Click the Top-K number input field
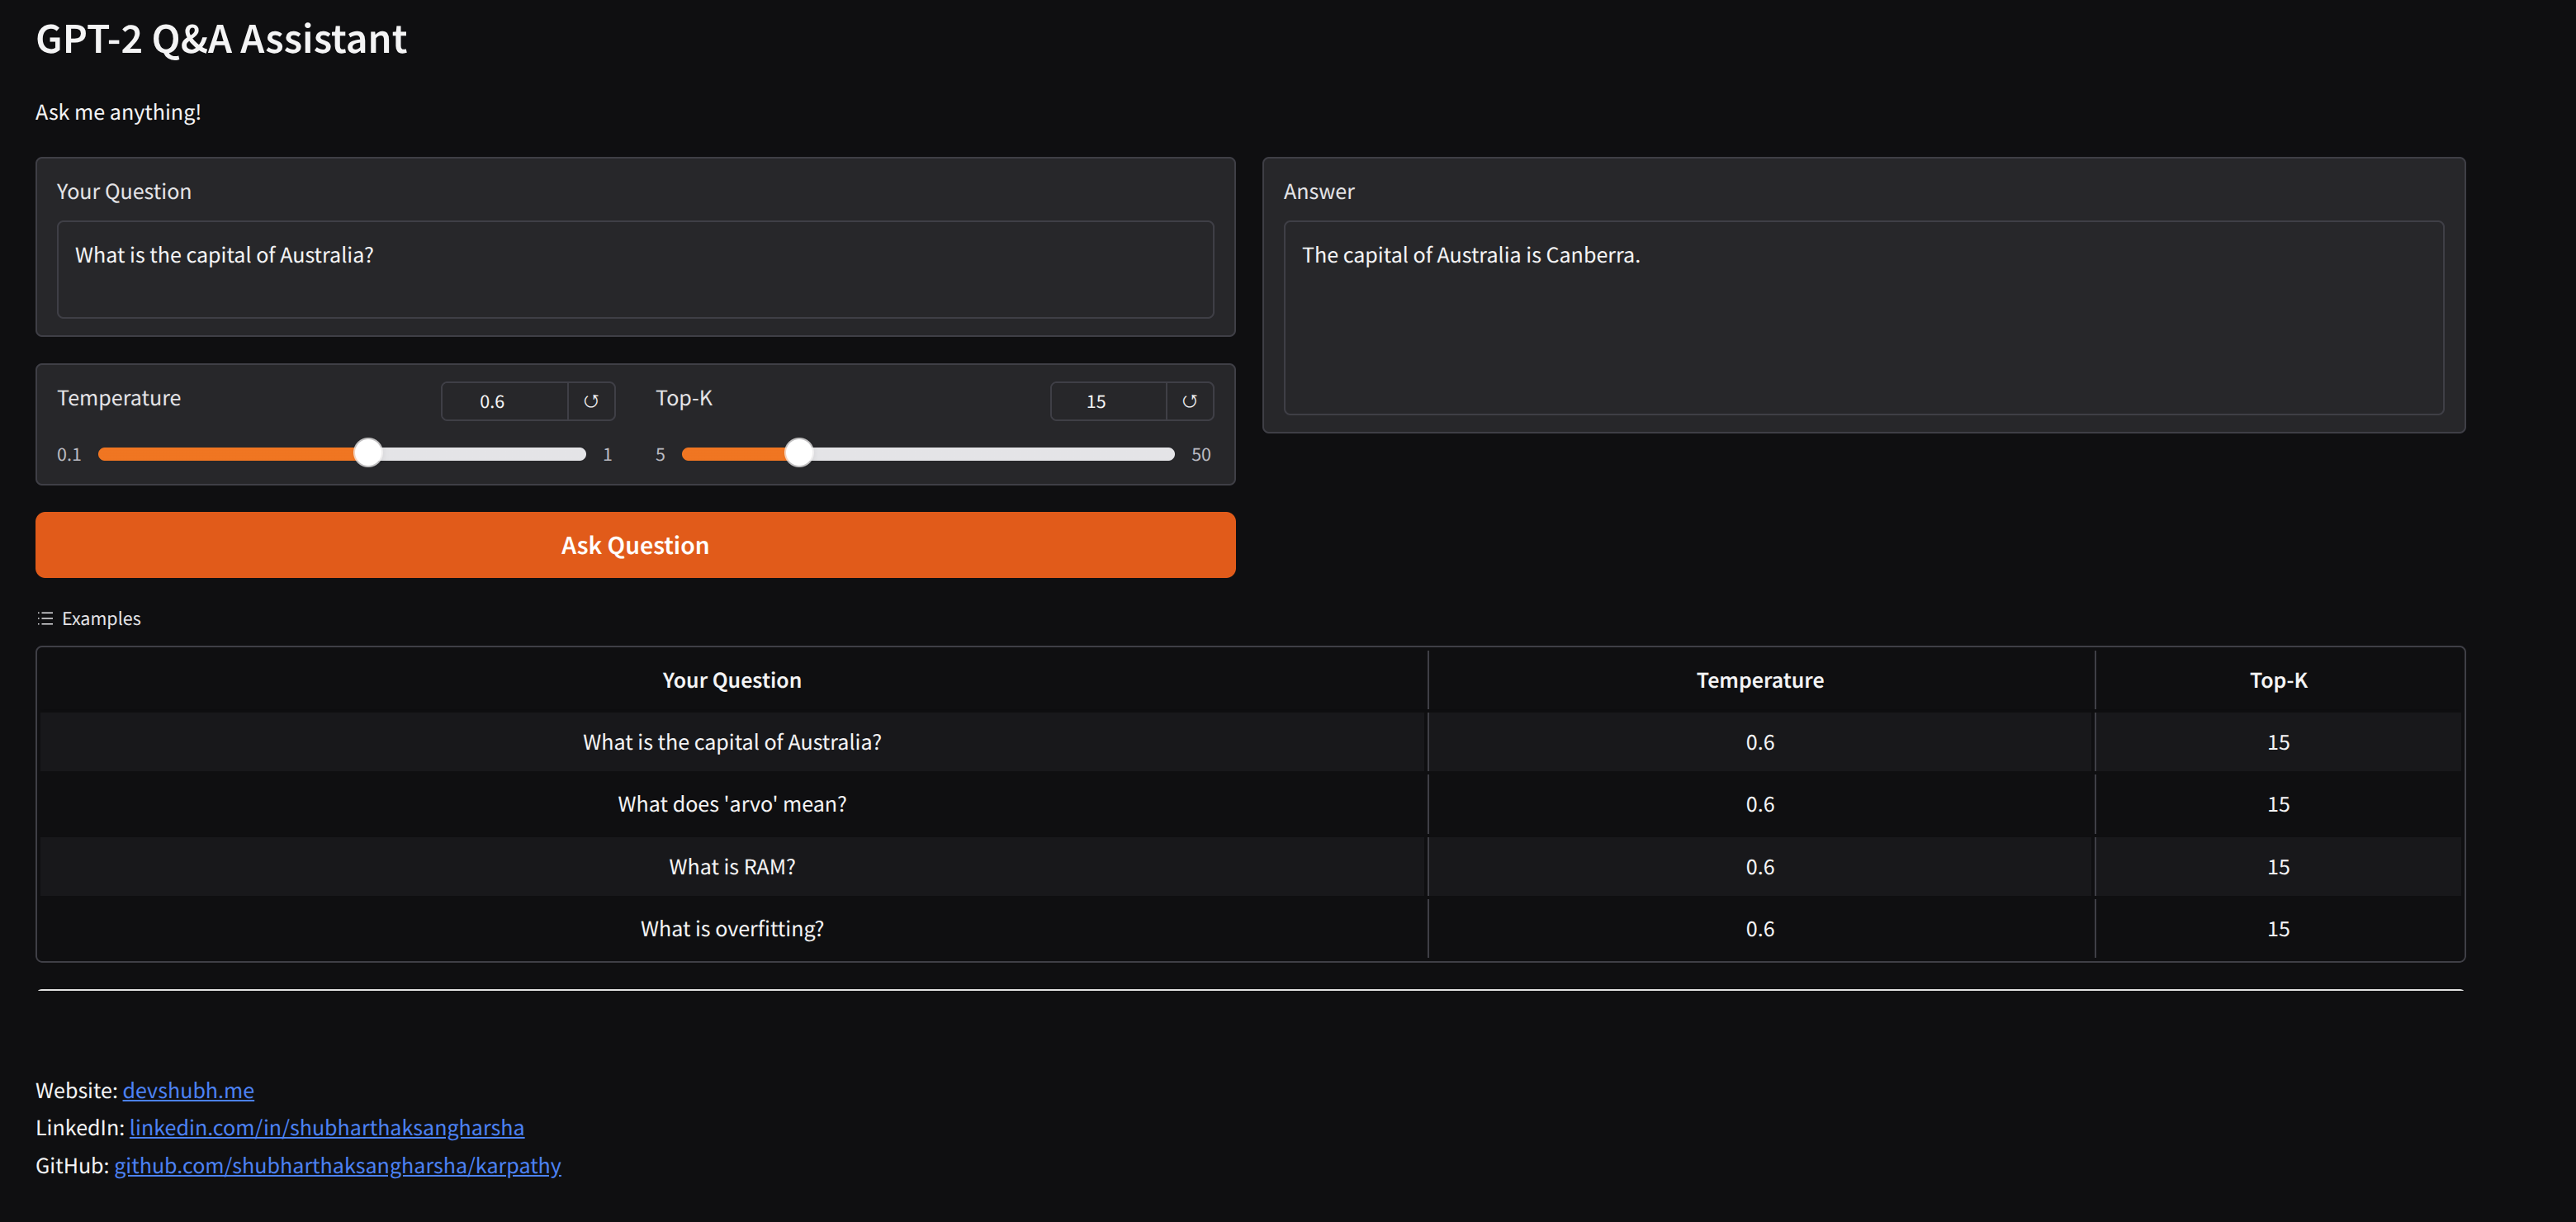The image size is (2576, 1222). pyautogui.click(x=1108, y=401)
